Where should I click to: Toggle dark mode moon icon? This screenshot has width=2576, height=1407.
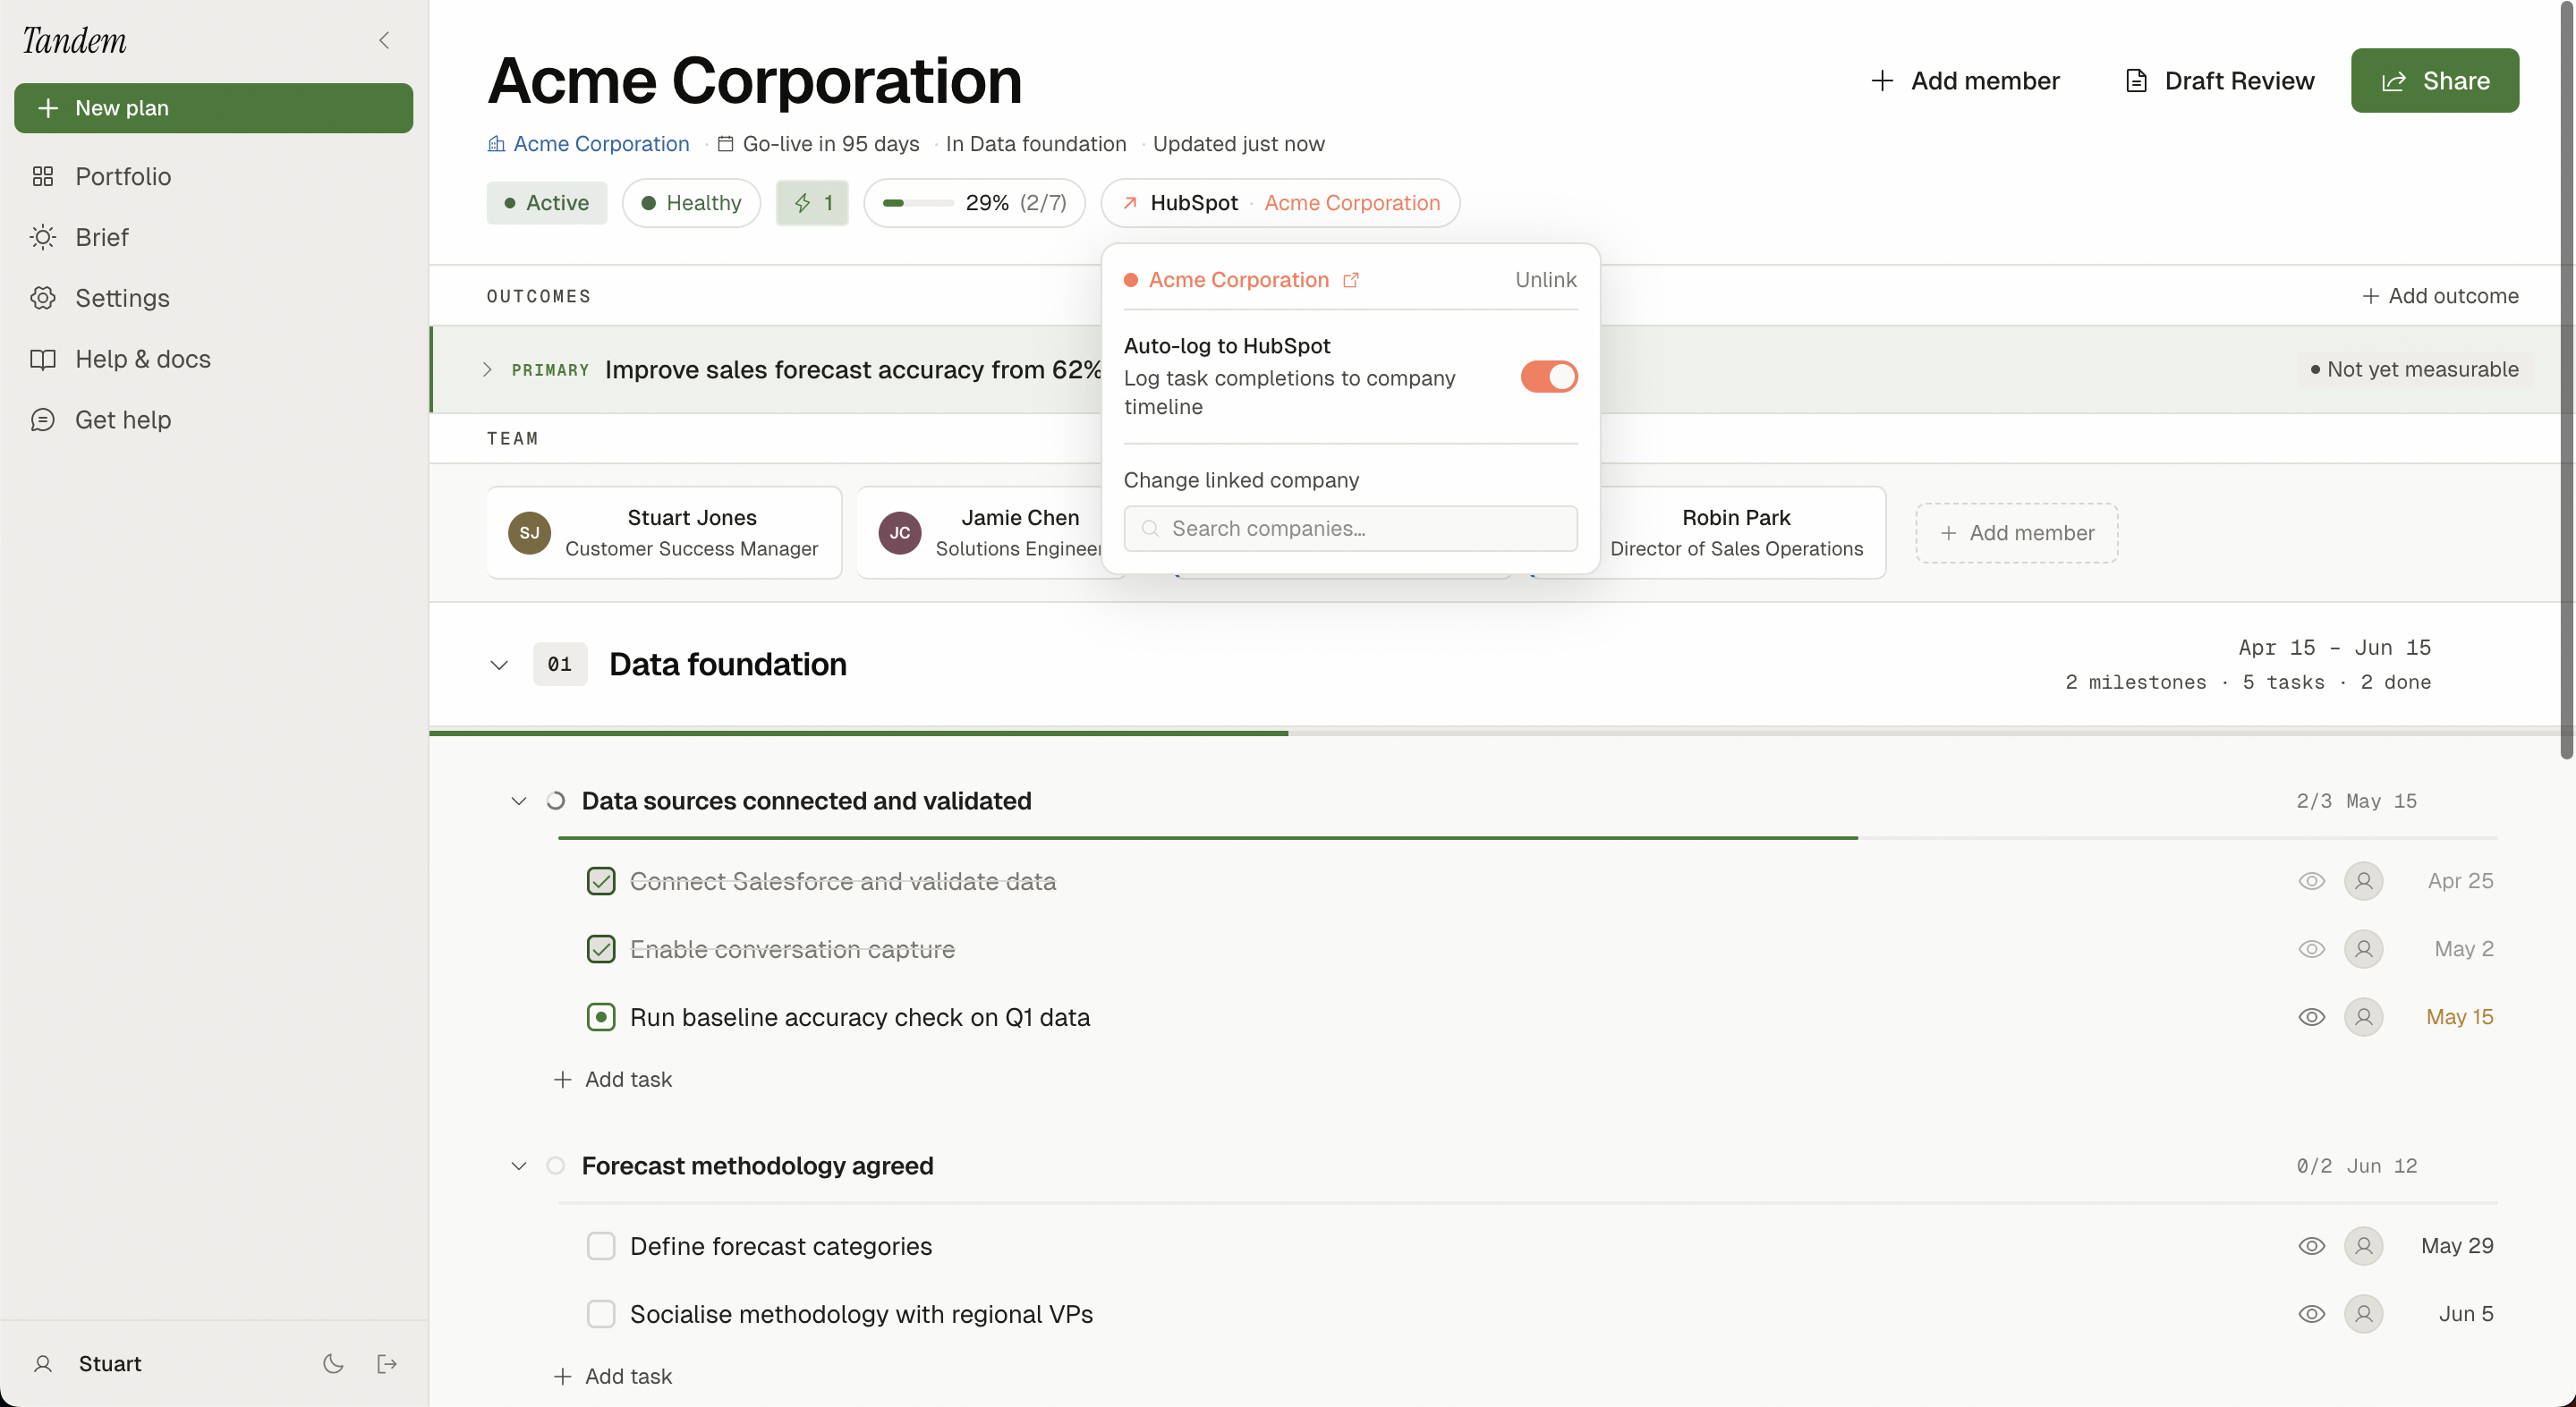click(333, 1364)
